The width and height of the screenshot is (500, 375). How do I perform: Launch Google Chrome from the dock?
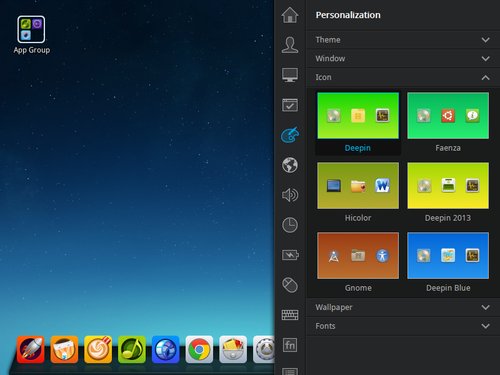(x=199, y=349)
